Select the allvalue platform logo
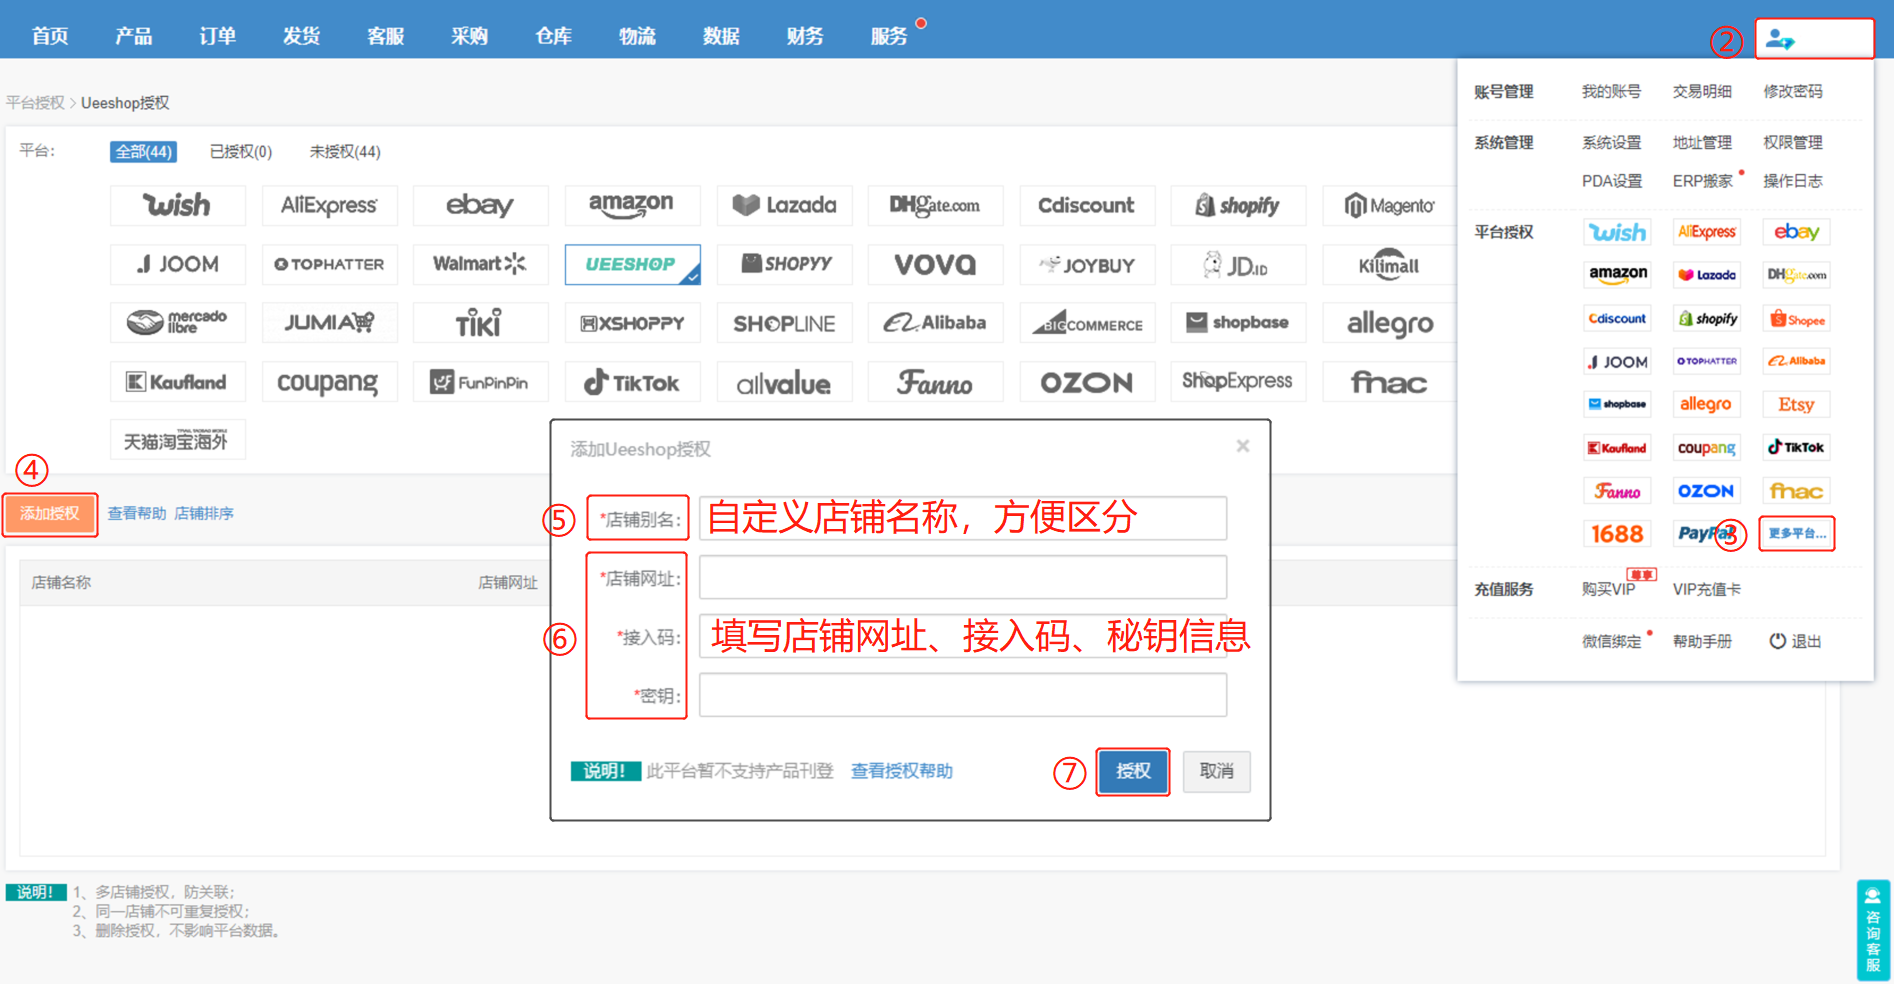 (x=784, y=382)
